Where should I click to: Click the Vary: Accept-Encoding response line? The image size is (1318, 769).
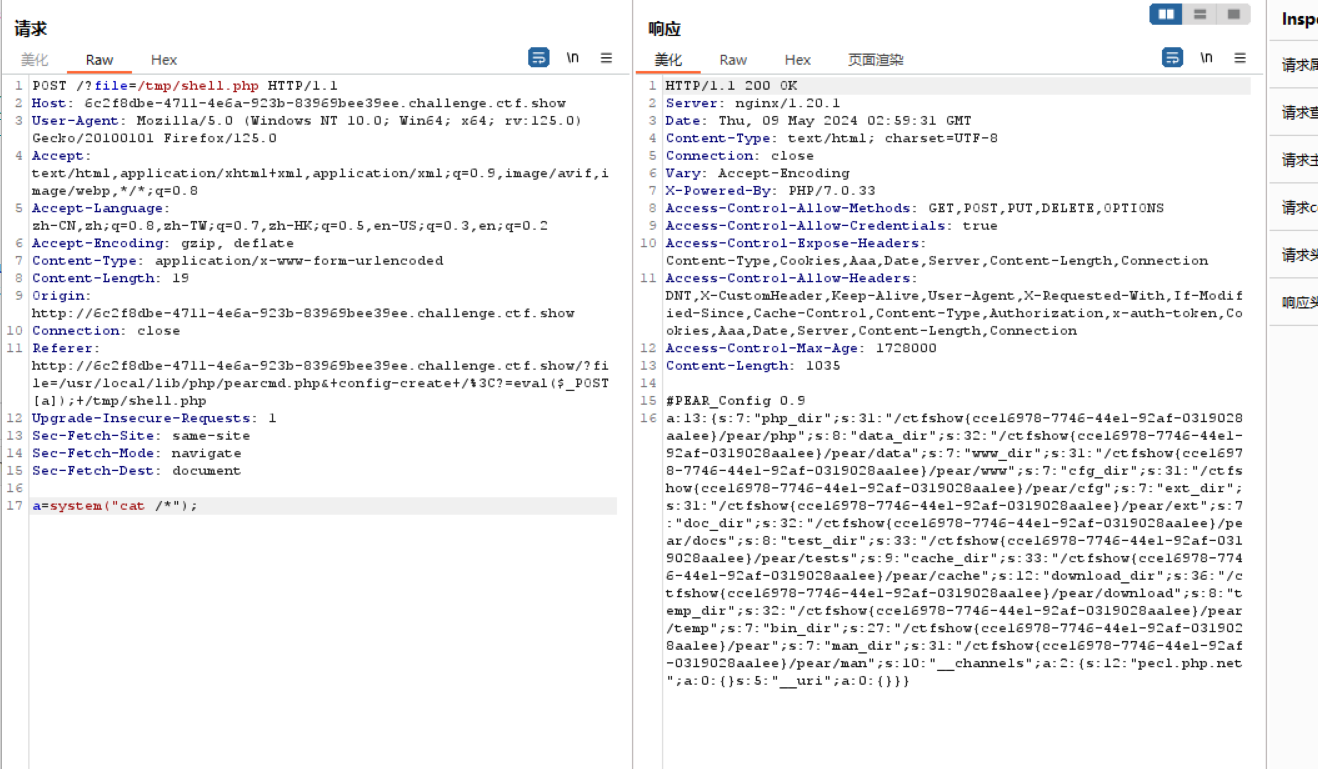(x=758, y=173)
